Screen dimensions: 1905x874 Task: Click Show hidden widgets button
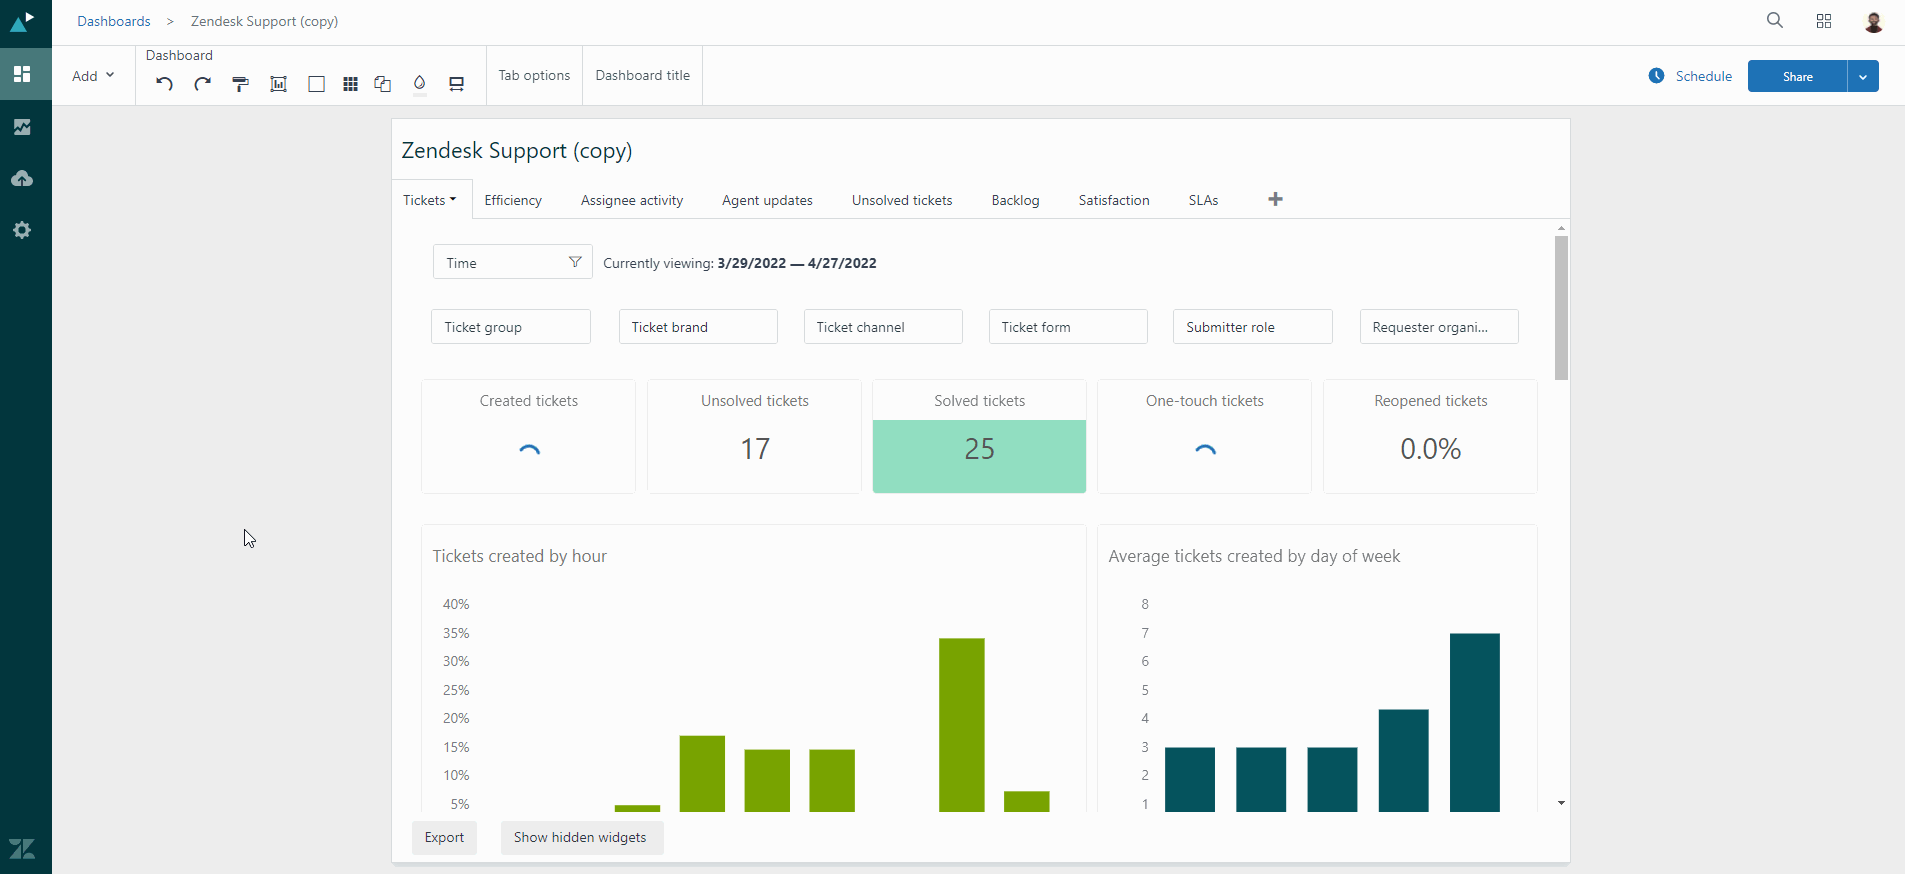point(580,838)
